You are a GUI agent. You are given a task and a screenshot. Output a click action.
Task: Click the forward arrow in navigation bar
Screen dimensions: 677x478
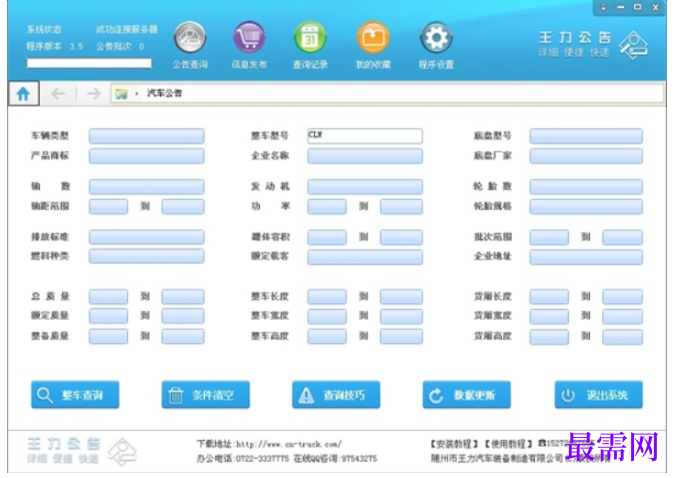click(93, 93)
